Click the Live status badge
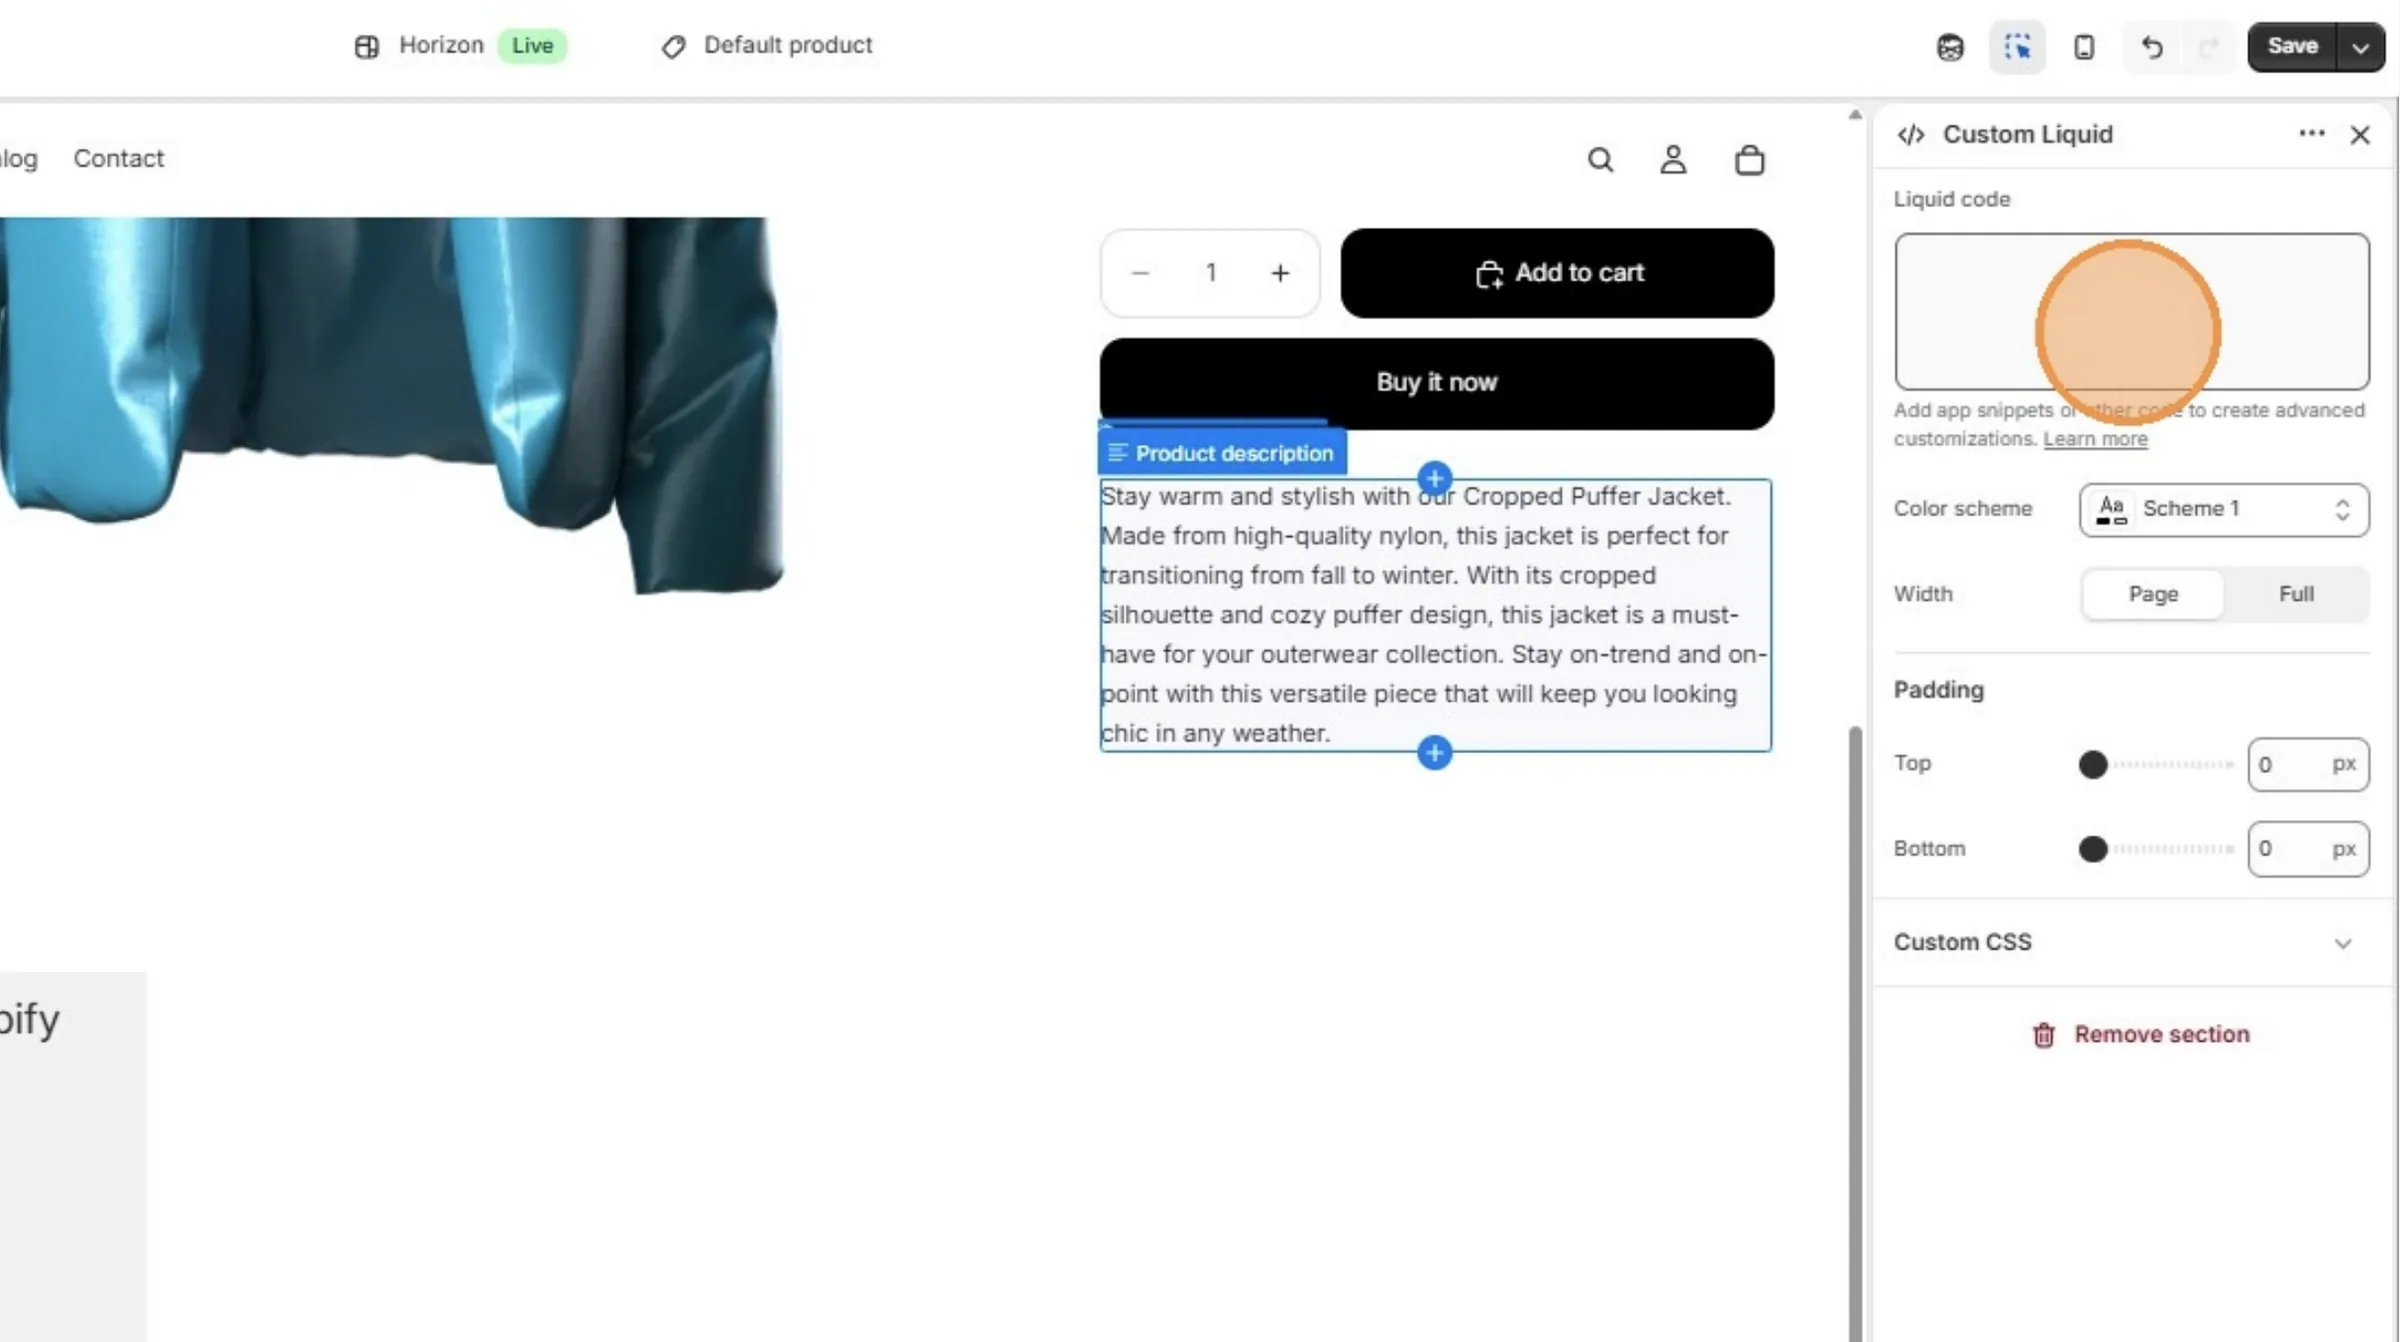Viewport: 2400px width, 1342px height. [x=532, y=45]
